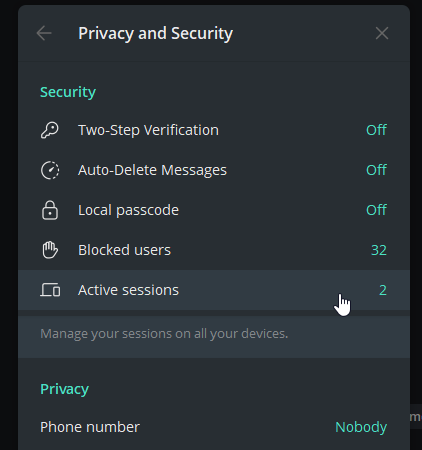Click the Off value for Two-Step Verification
The width and height of the screenshot is (422, 450).
point(376,130)
